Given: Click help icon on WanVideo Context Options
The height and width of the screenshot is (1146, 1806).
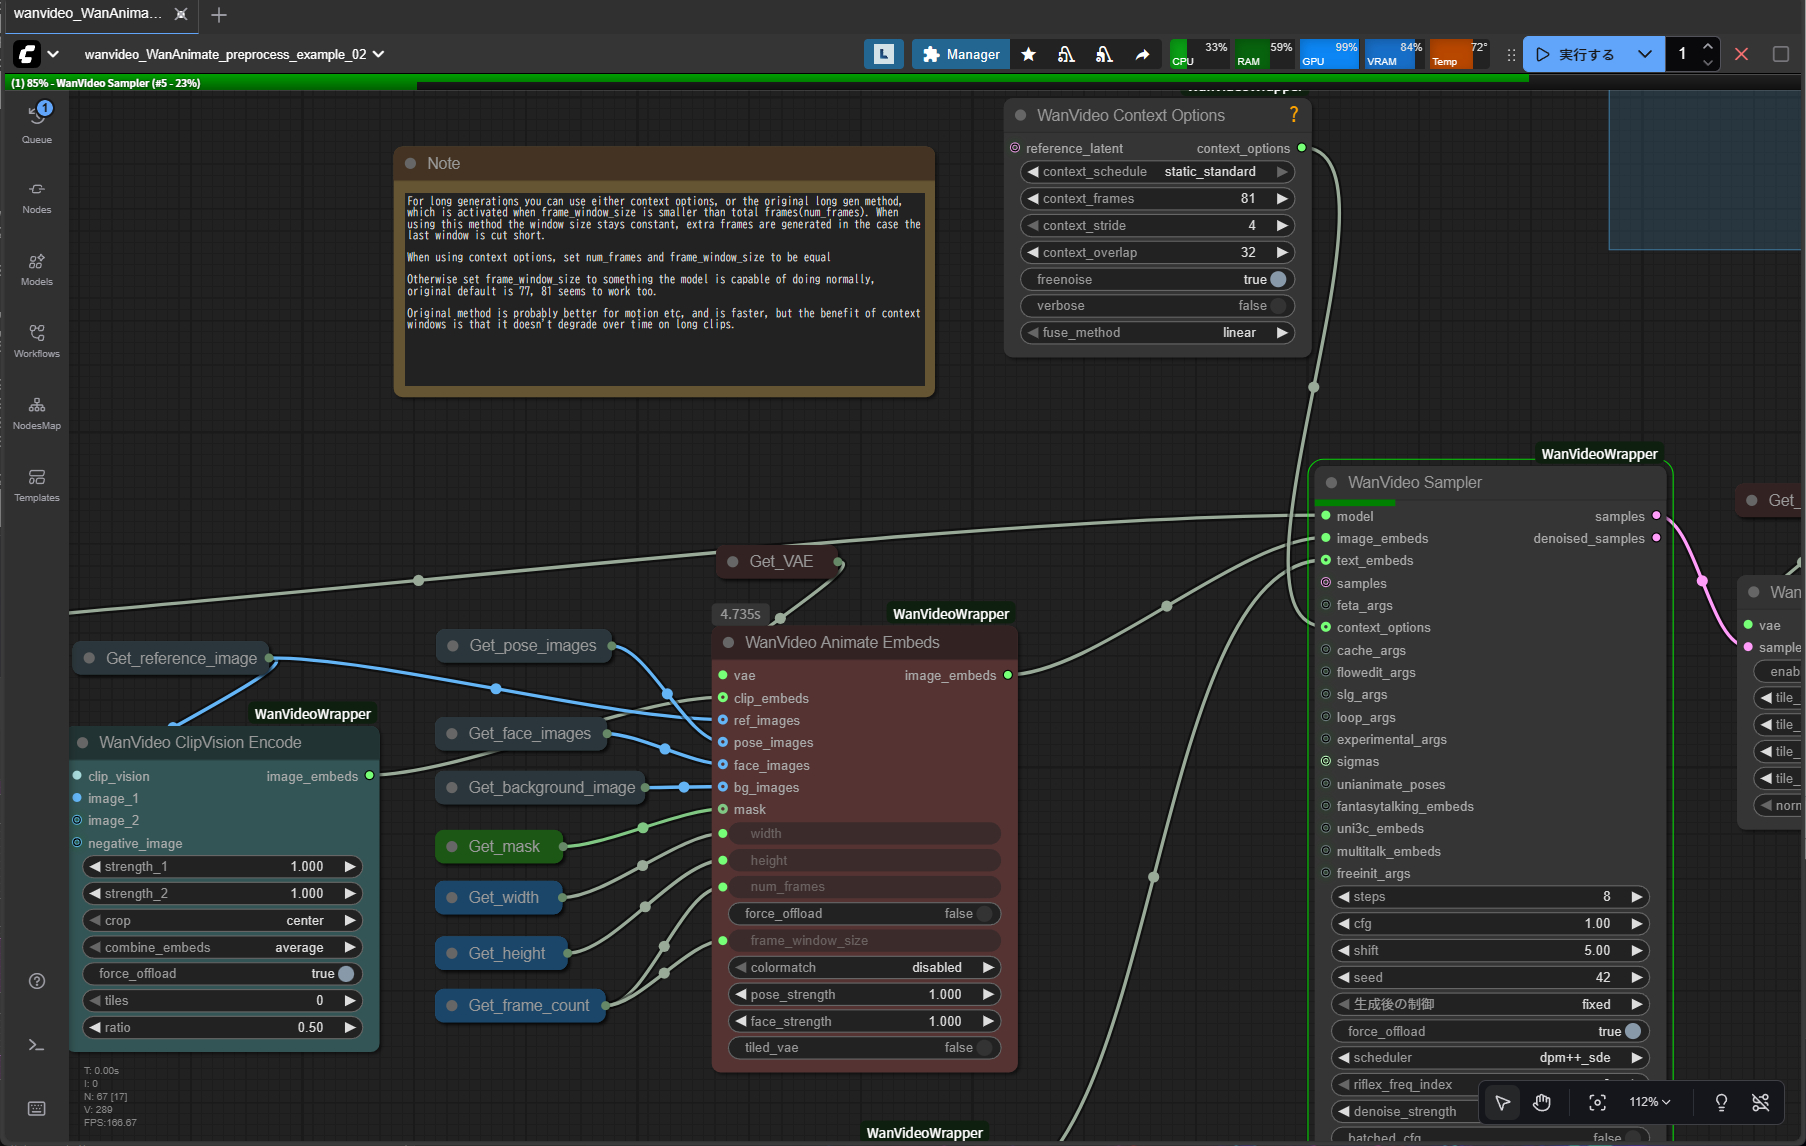Looking at the screenshot, I should [x=1293, y=115].
